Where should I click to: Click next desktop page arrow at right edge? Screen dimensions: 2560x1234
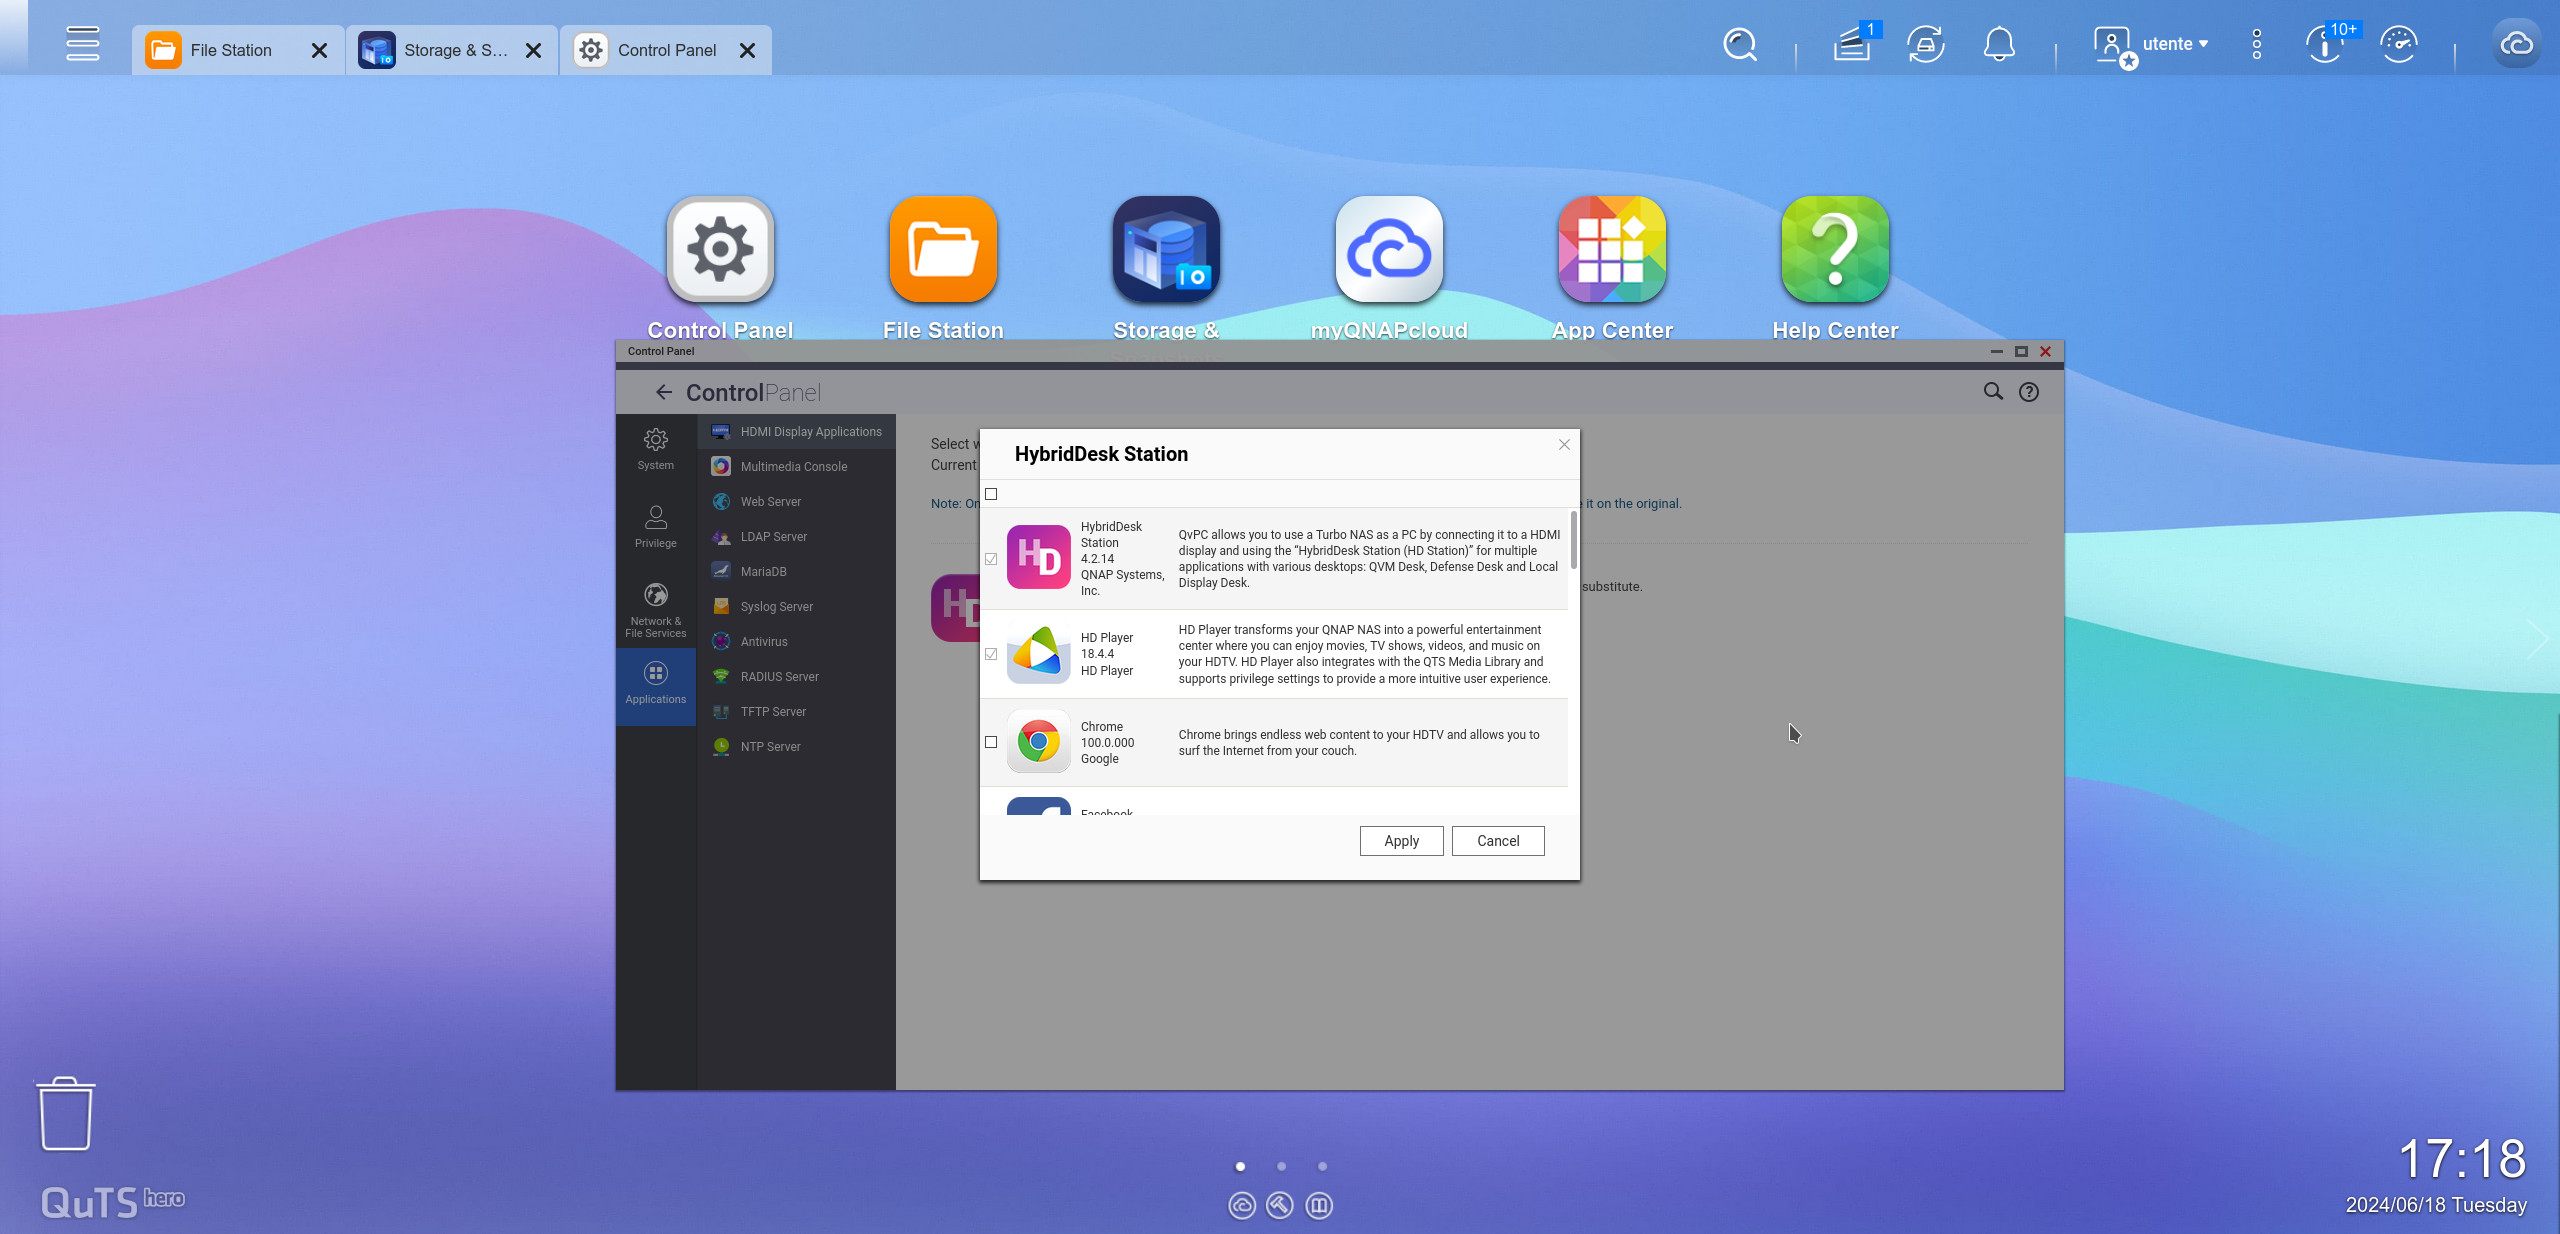2538,638
